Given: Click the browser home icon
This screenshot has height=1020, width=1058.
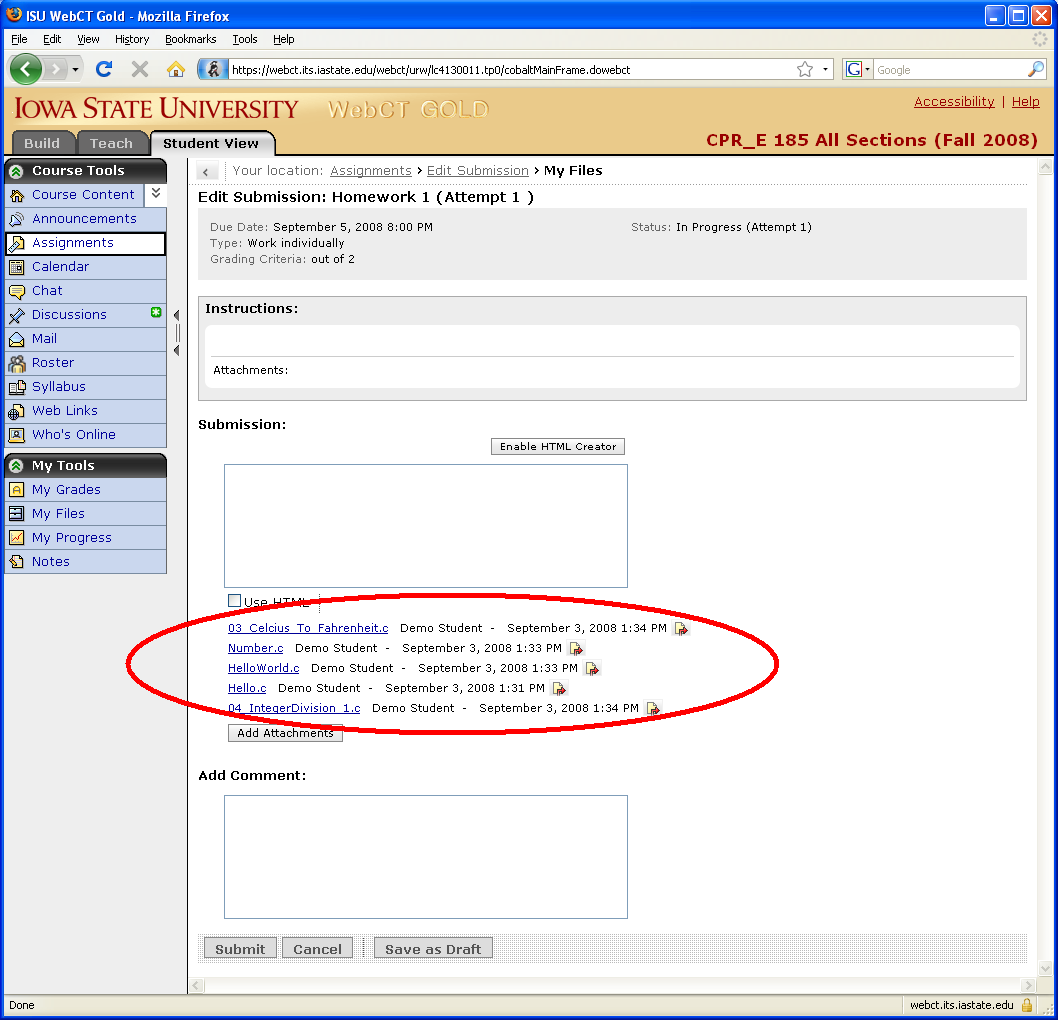Looking at the screenshot, I should (175, 69).
